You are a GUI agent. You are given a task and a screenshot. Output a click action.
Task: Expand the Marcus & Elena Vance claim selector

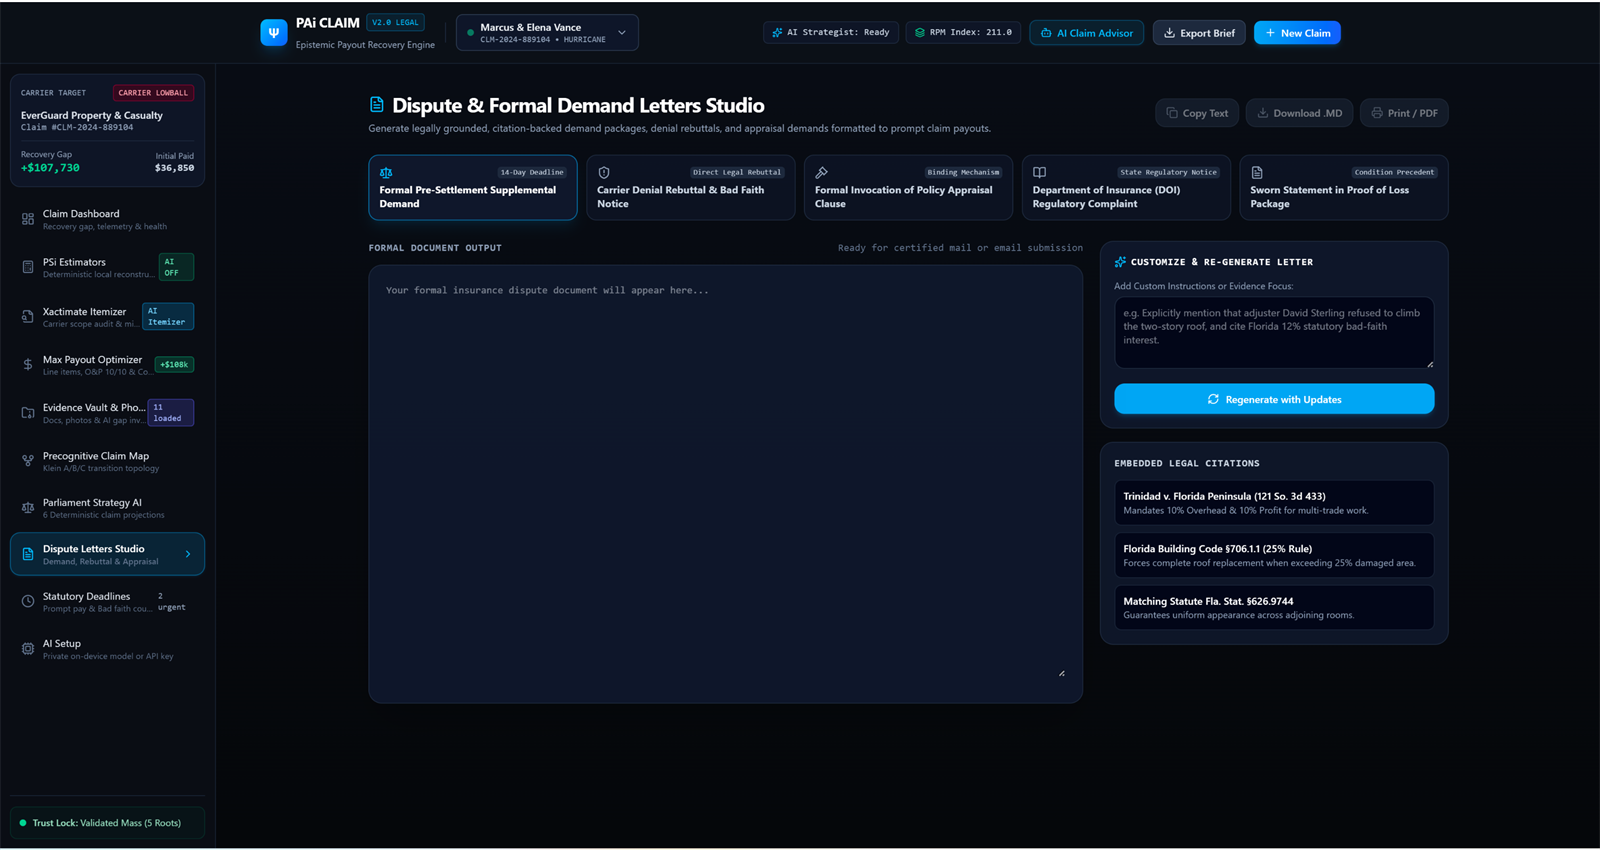[x=547, y=33]
